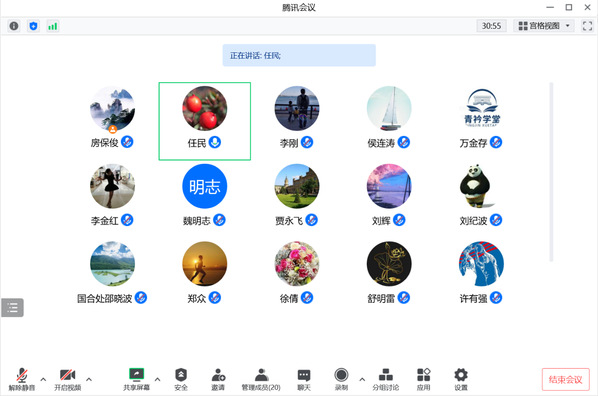Select 万金存's 青衿学堂 logo avatar
Viewport: 598px width, 396px height.
click(x=481, y=108)
